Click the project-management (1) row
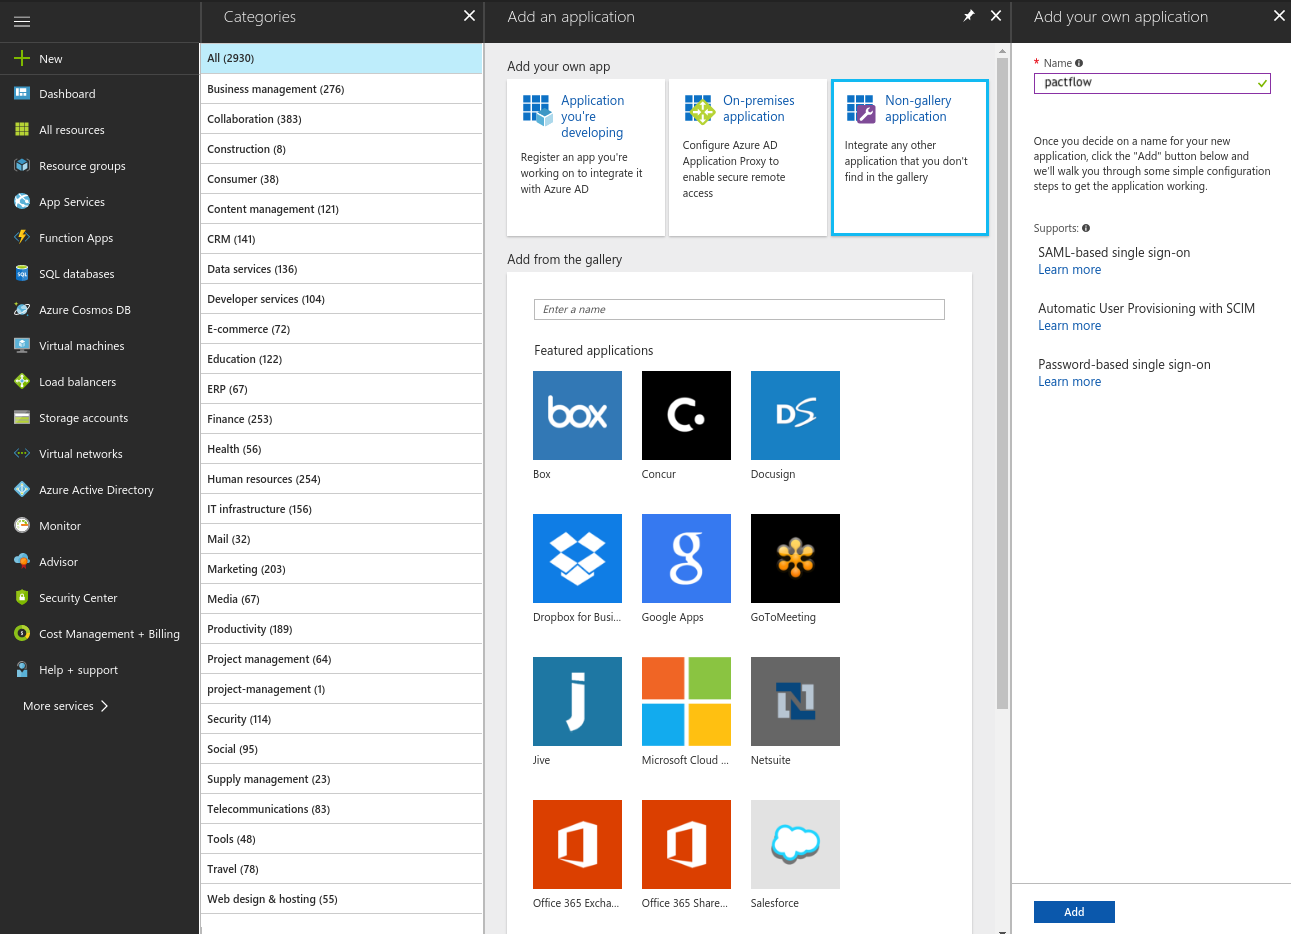This screenshot has height=934, width=1291. coord(341,689)
